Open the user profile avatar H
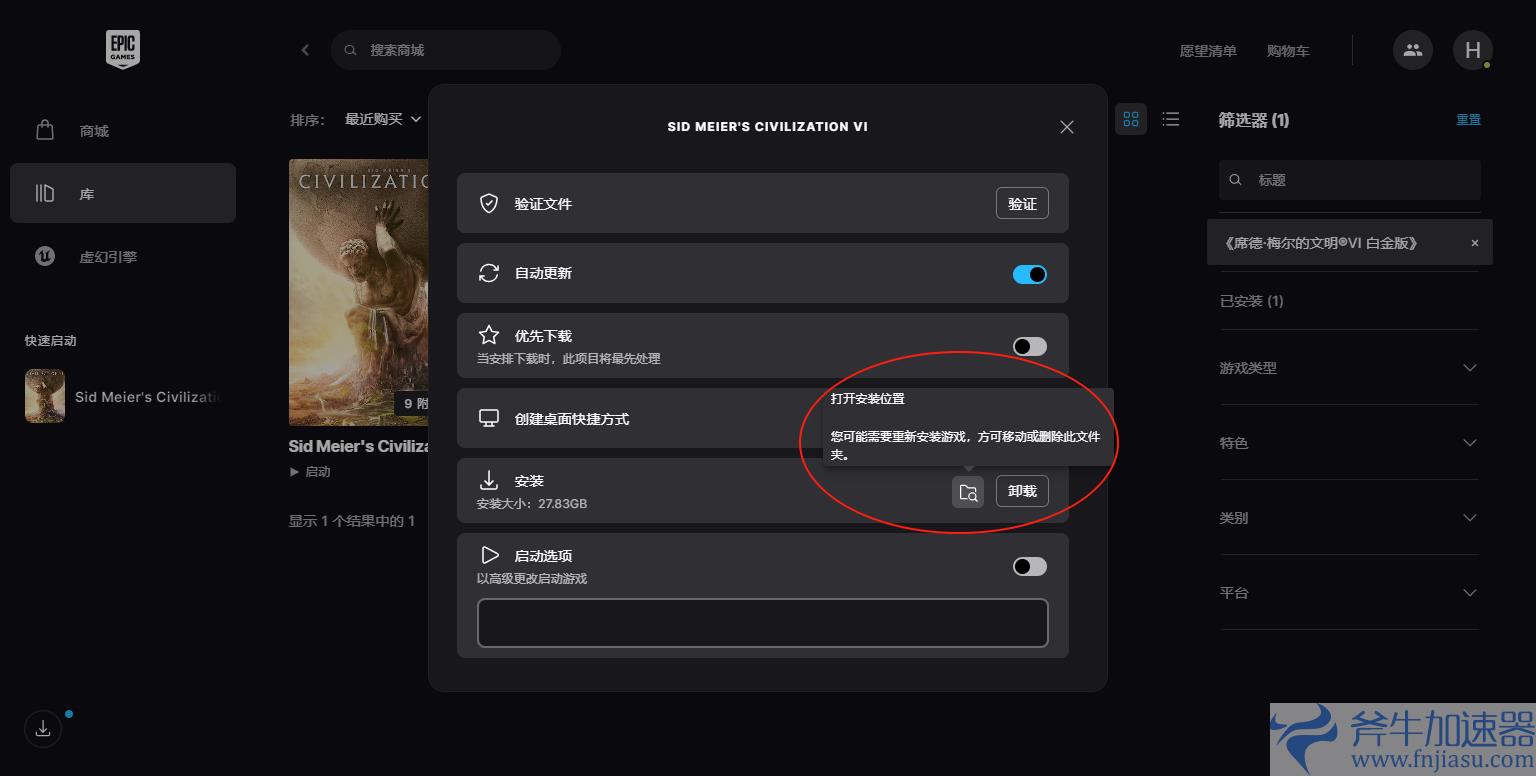 (x=1472, y=50)
